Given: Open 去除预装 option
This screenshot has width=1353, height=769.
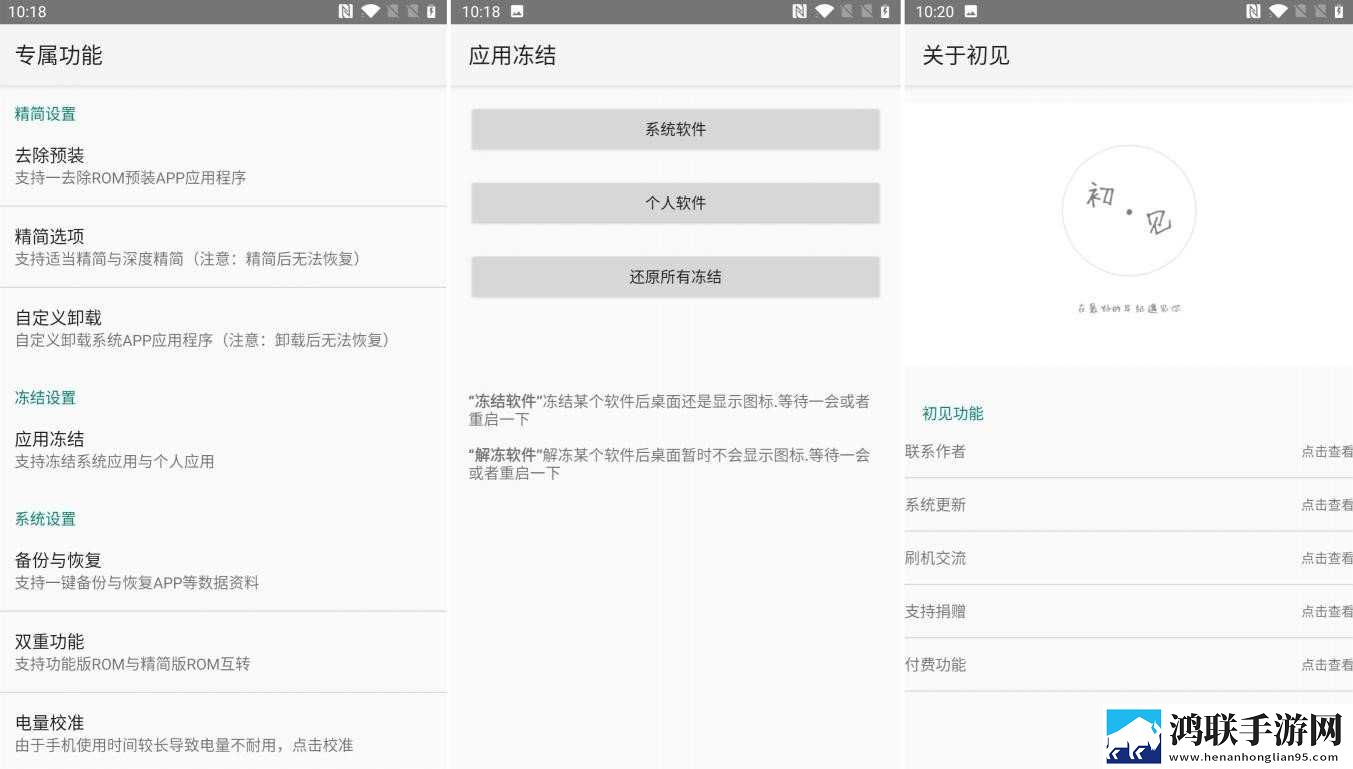Looking at the screenshot, I should pyautogui.click(x=223, y=166).
